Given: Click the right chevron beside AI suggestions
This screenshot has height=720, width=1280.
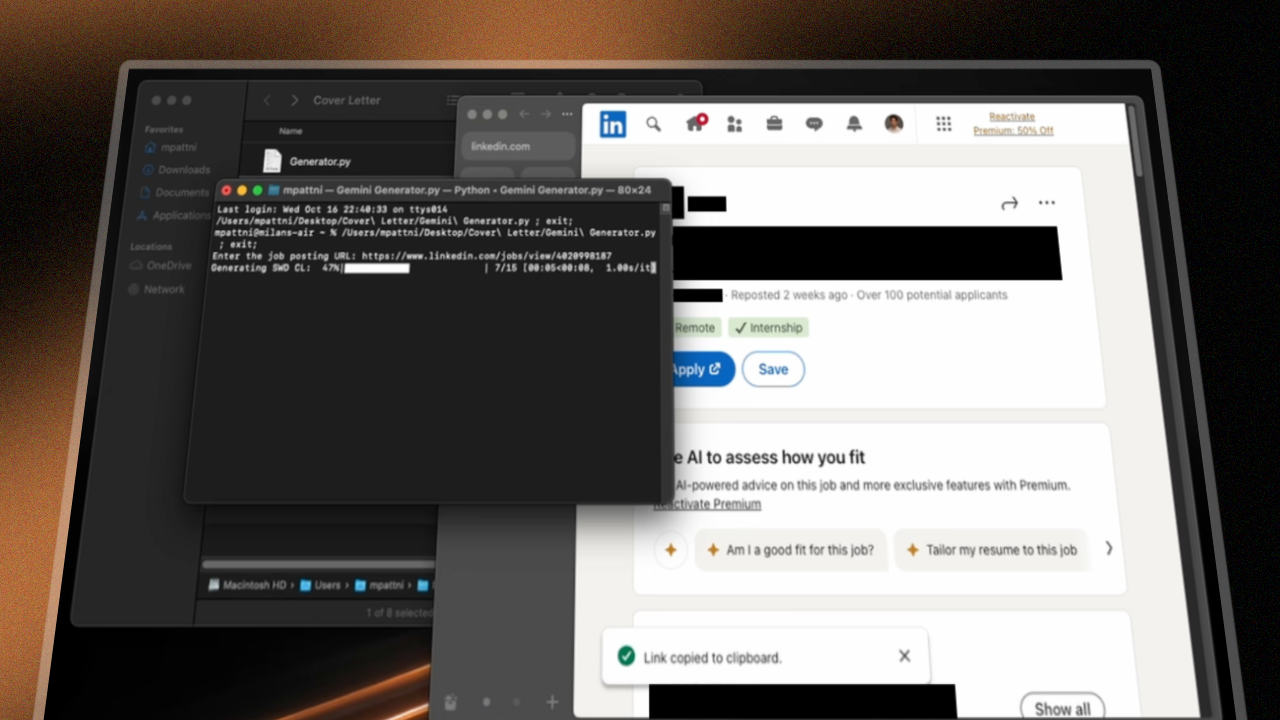Looking at the screenshot, I should tap(1108, 548).
